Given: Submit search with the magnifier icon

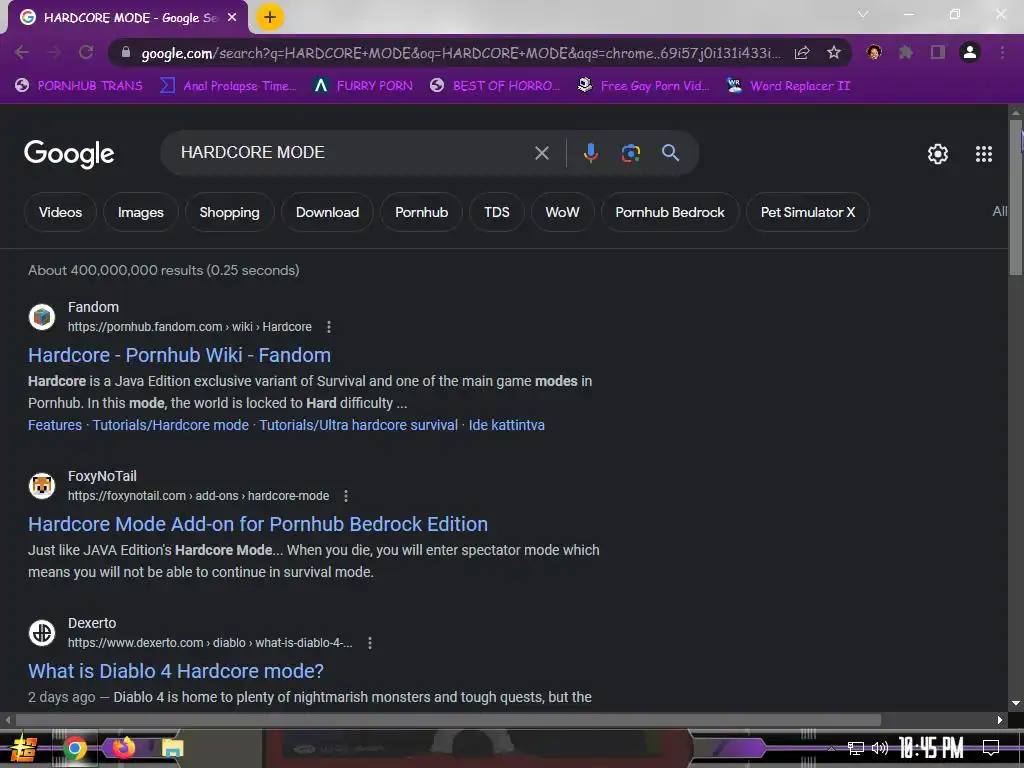Looking at the screenshot, I should [670, 153].
